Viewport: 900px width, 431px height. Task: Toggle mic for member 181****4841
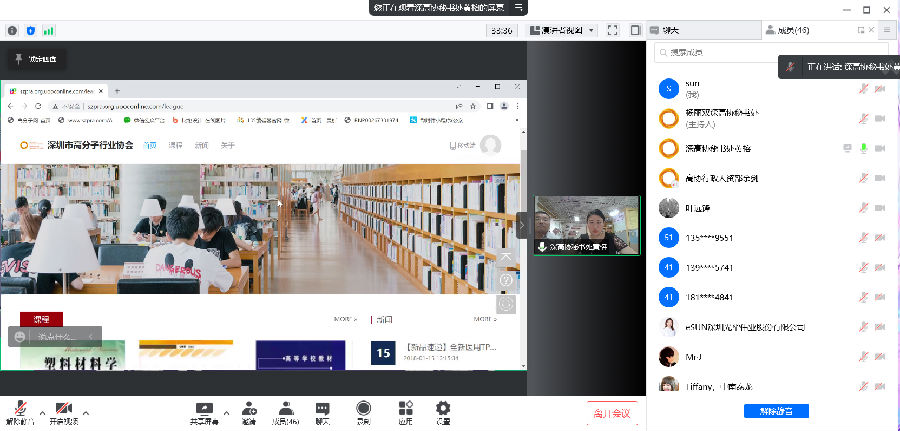[863, 297]
